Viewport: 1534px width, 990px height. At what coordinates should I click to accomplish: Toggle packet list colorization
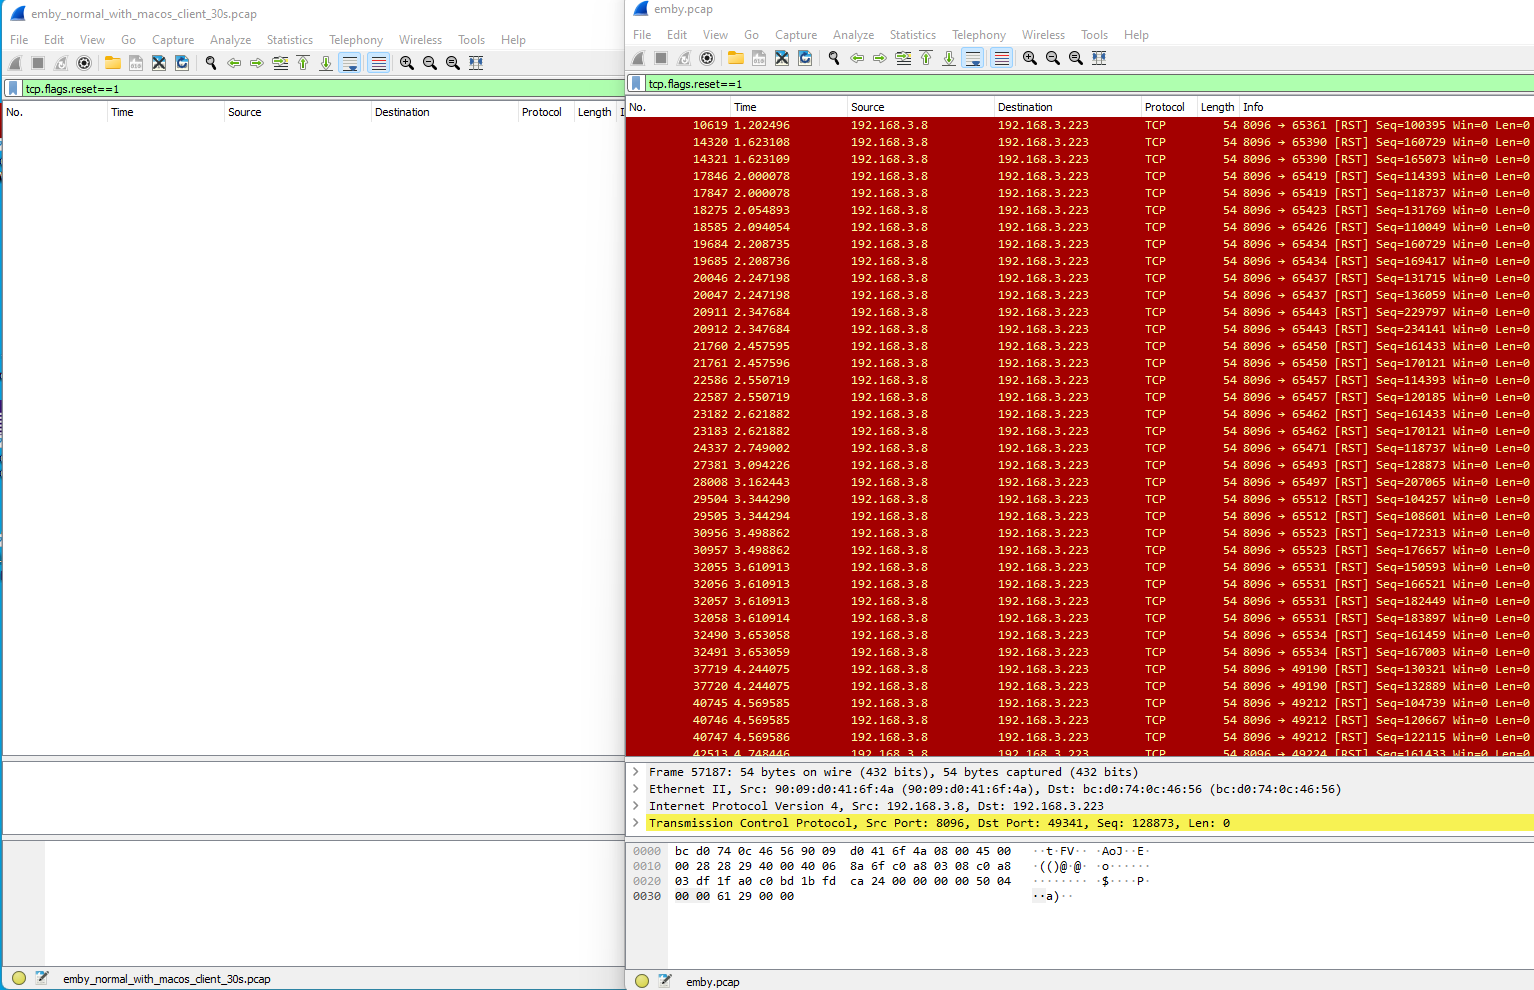pyautogui.click(x=1001, y=57)
